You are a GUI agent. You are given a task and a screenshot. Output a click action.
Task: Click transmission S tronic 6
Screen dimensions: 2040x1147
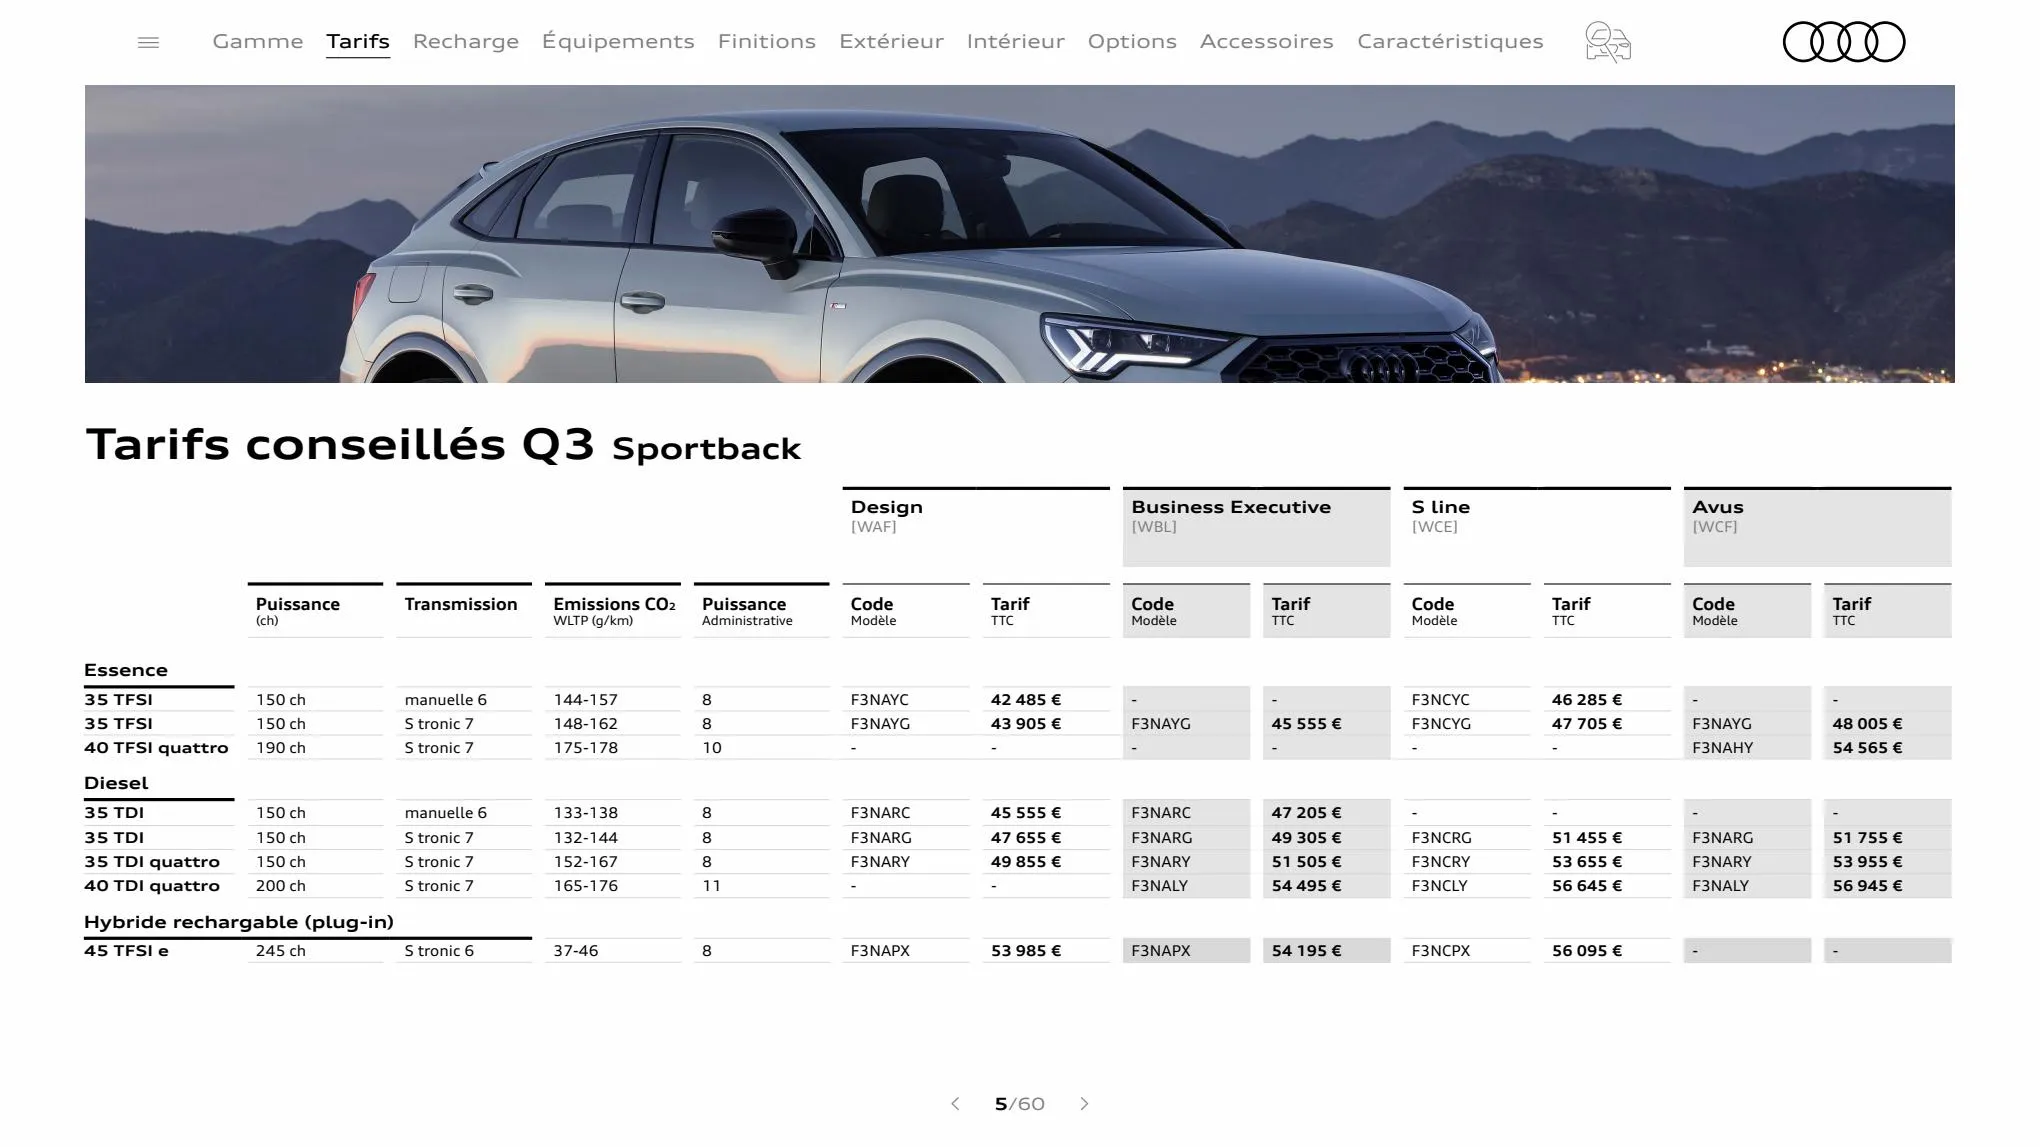tap(439, 951)
